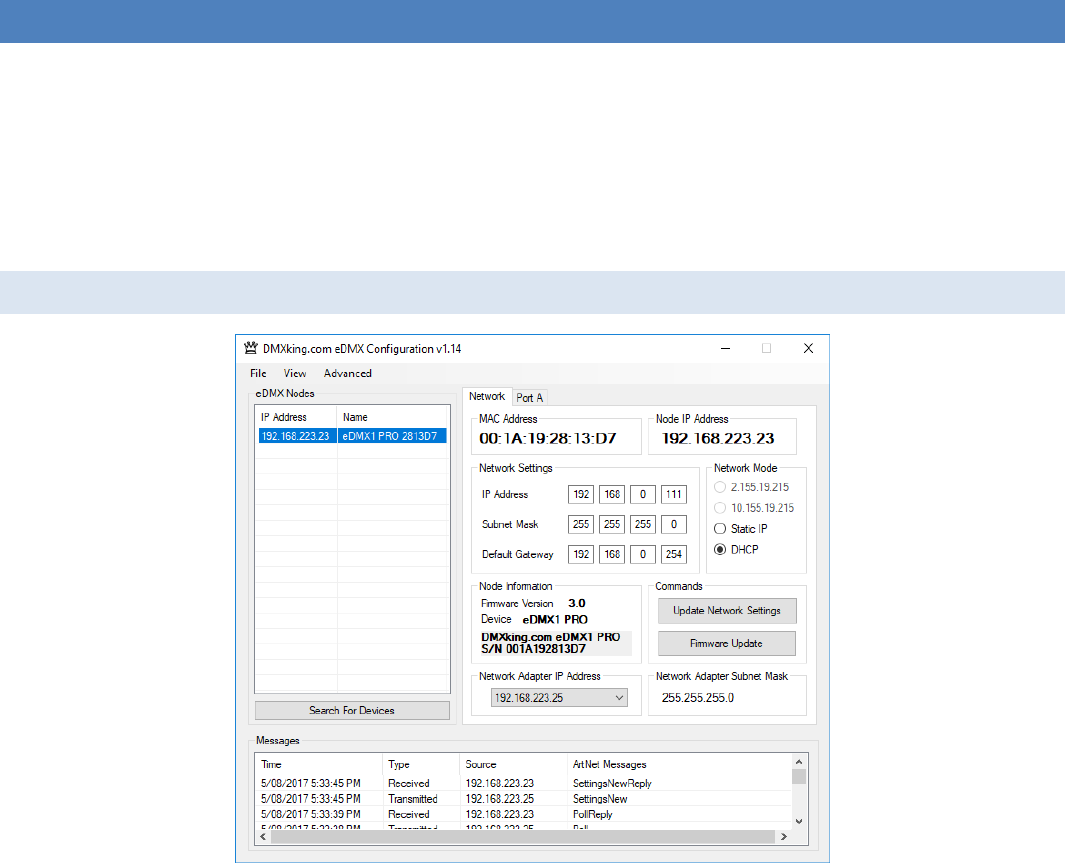Click the Type column header in Messages

(399, 765)
